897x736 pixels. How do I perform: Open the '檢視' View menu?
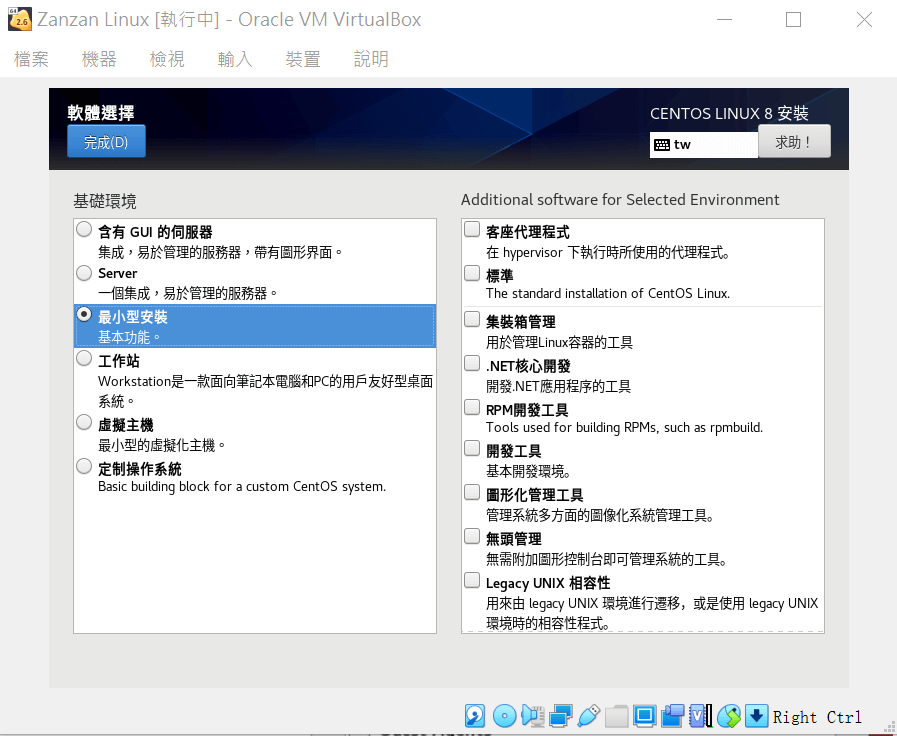[167, 59]
